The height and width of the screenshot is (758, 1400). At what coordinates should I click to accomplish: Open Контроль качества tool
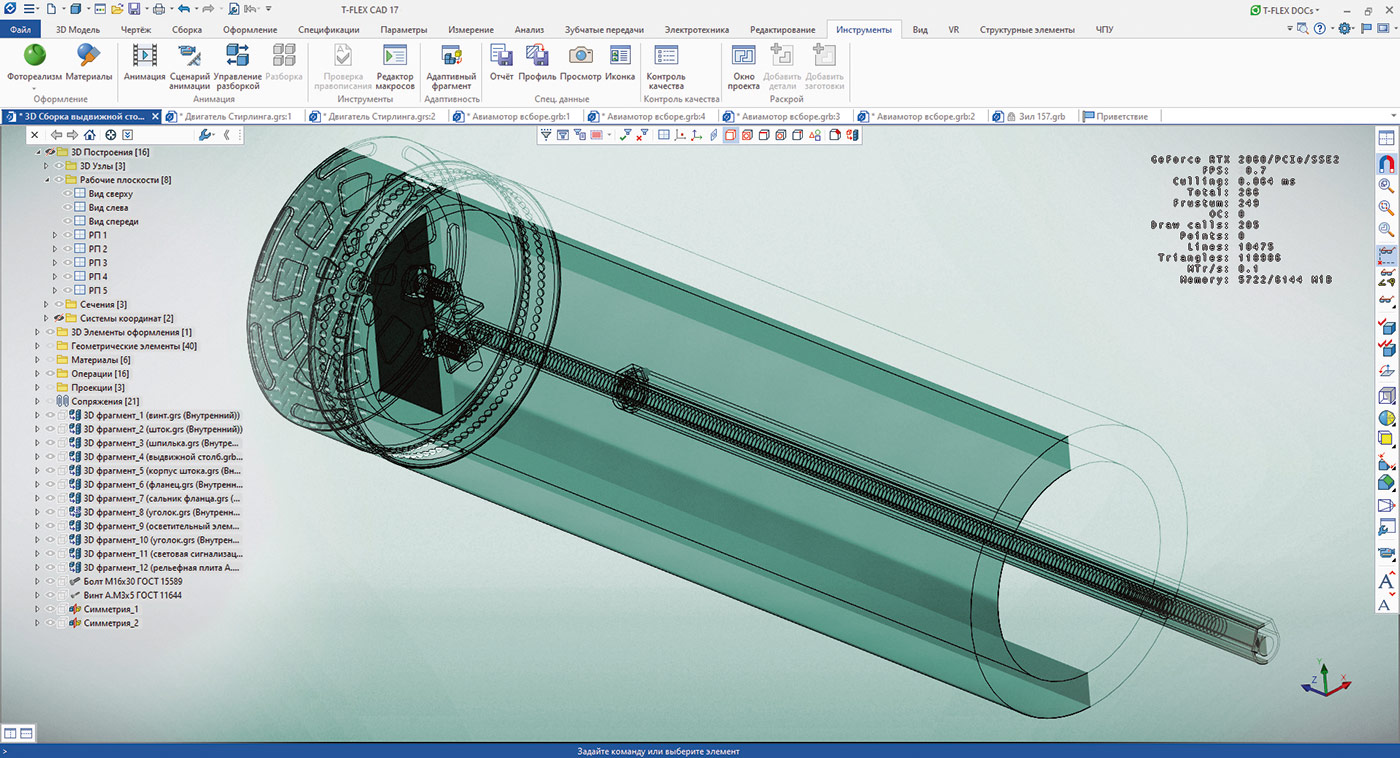pos(666,67)
